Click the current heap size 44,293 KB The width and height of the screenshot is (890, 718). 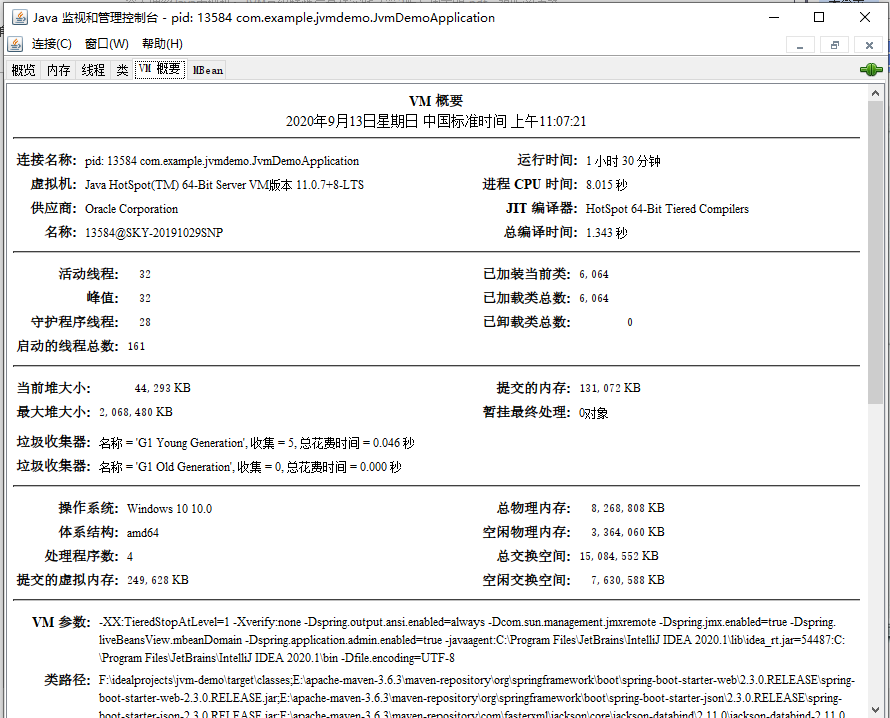162,388
